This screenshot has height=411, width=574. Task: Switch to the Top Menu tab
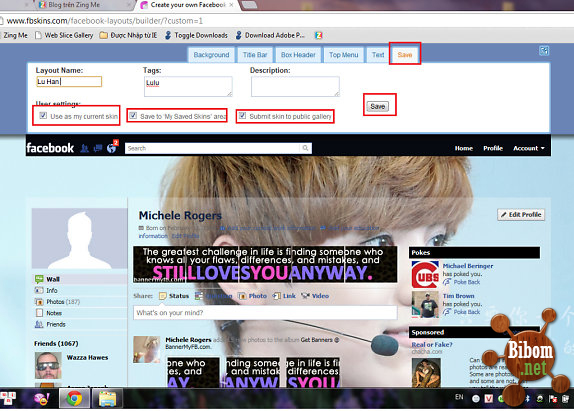coord(343,55)
